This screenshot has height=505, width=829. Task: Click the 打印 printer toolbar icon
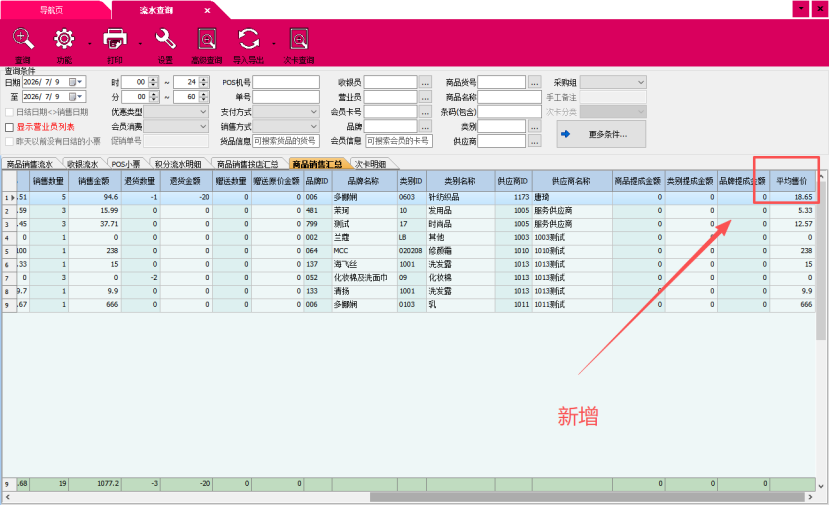point(115,39)
